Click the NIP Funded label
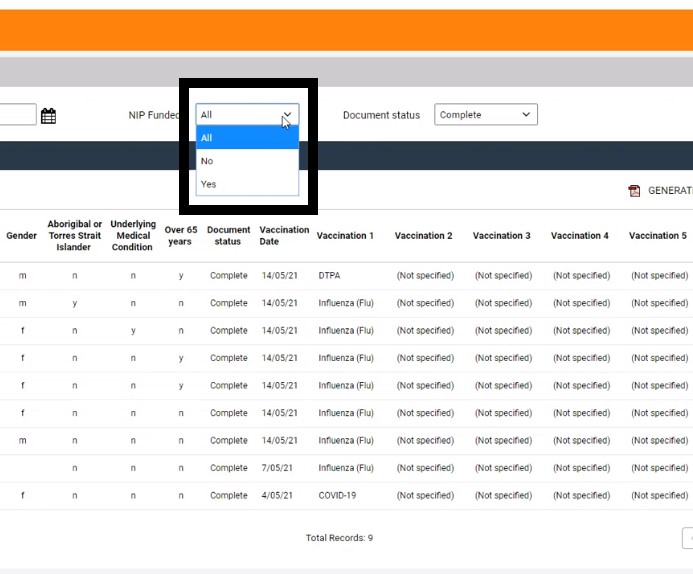The height and width of the screenshot is (574, 693). pyautogui.click(x=154, y=115)
